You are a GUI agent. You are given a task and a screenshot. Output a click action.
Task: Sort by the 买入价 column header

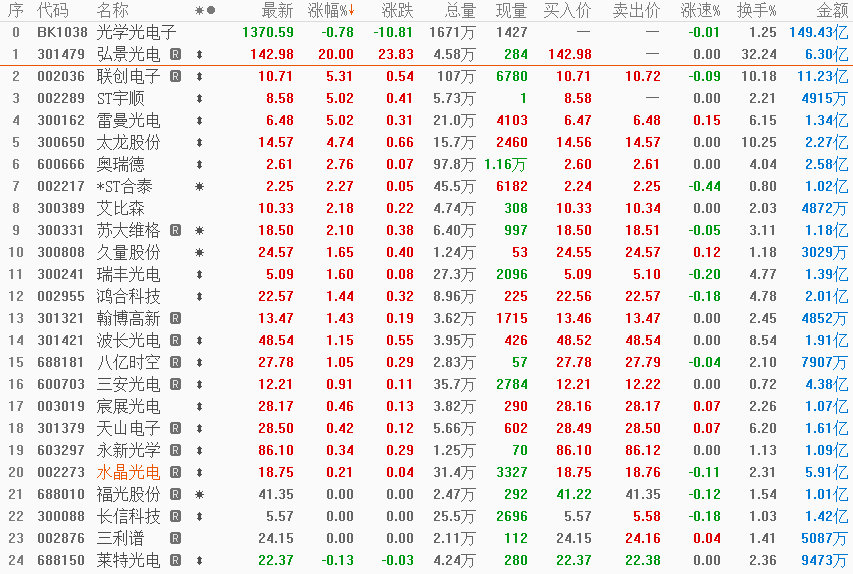pyautogui.click(x=567, y=10)
